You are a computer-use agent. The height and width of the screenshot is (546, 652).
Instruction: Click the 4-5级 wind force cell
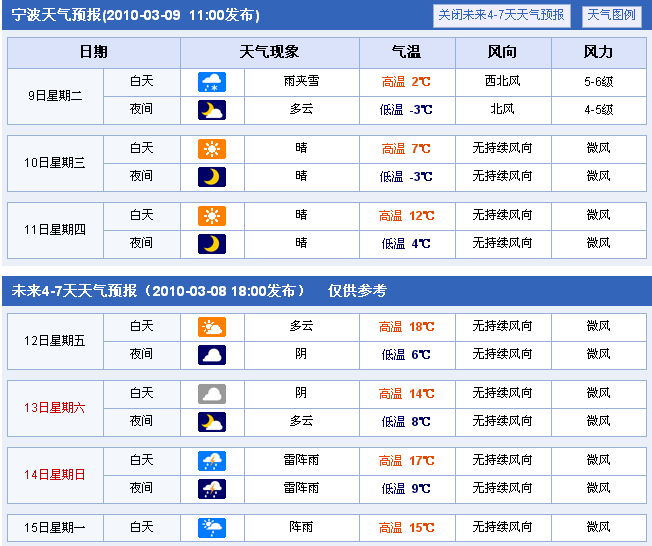tap(599, 110)
